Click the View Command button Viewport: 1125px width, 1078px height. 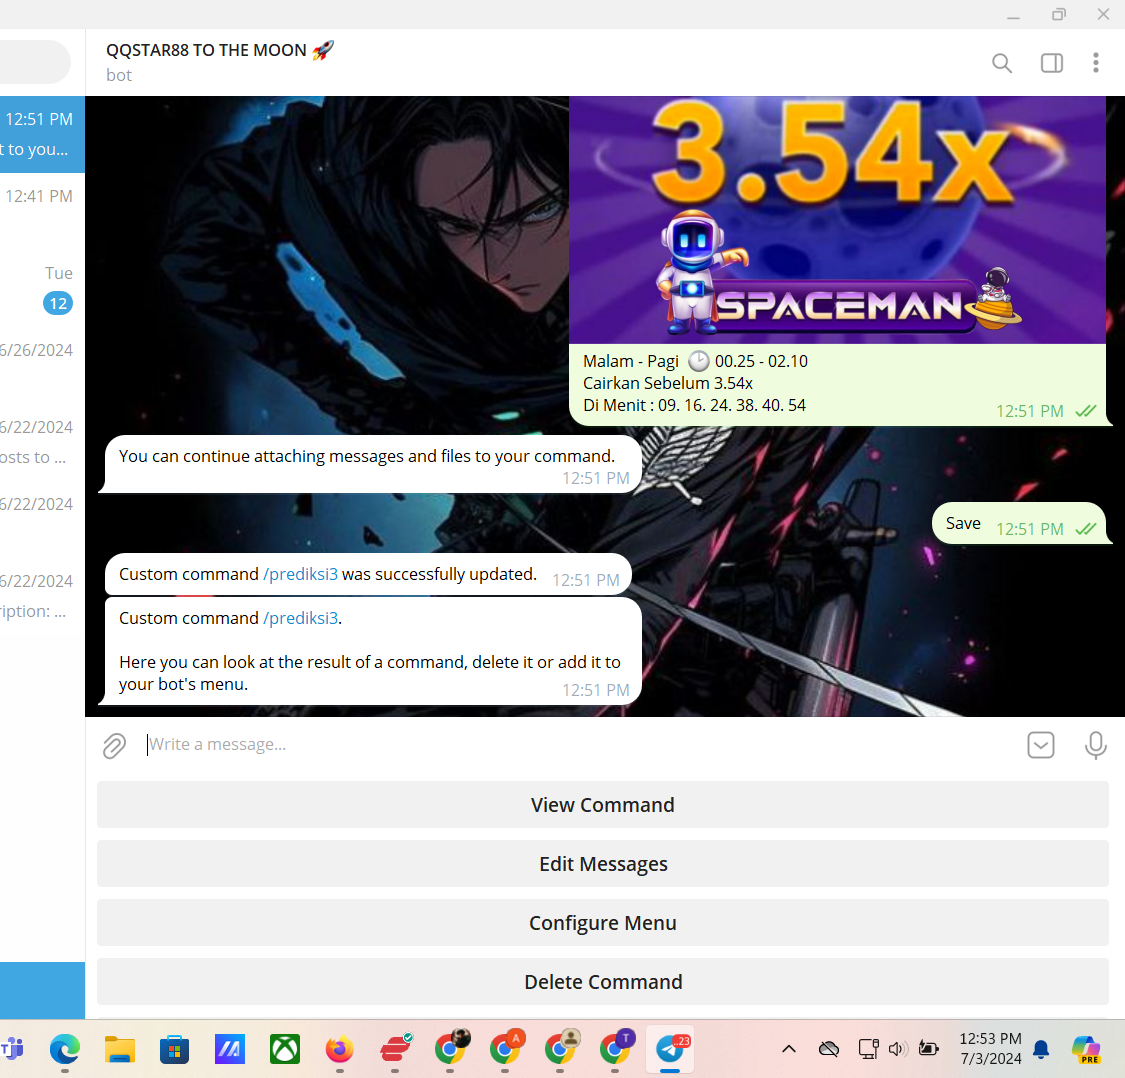(603, 805)
